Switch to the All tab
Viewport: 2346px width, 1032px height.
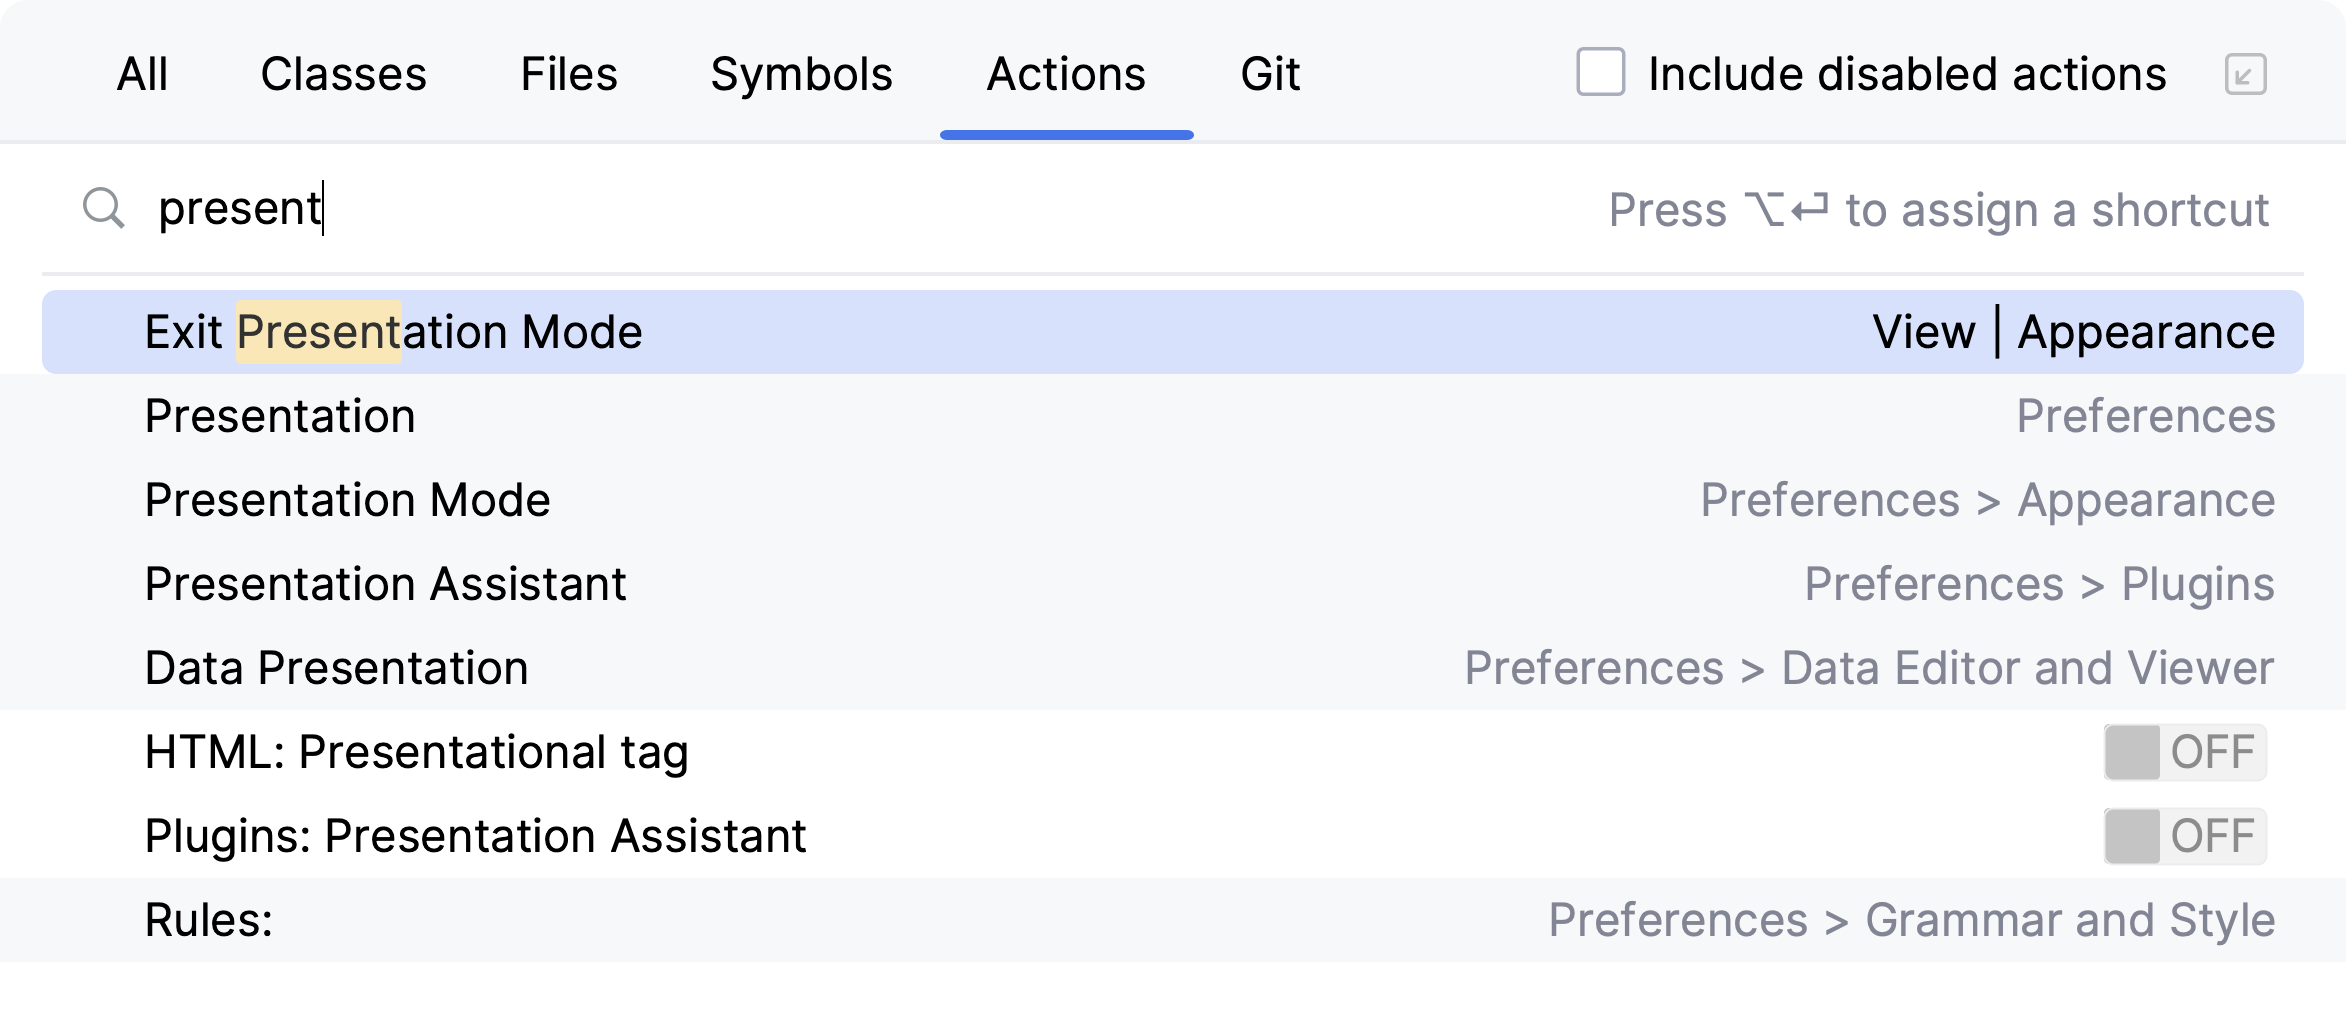click(142, 75)
